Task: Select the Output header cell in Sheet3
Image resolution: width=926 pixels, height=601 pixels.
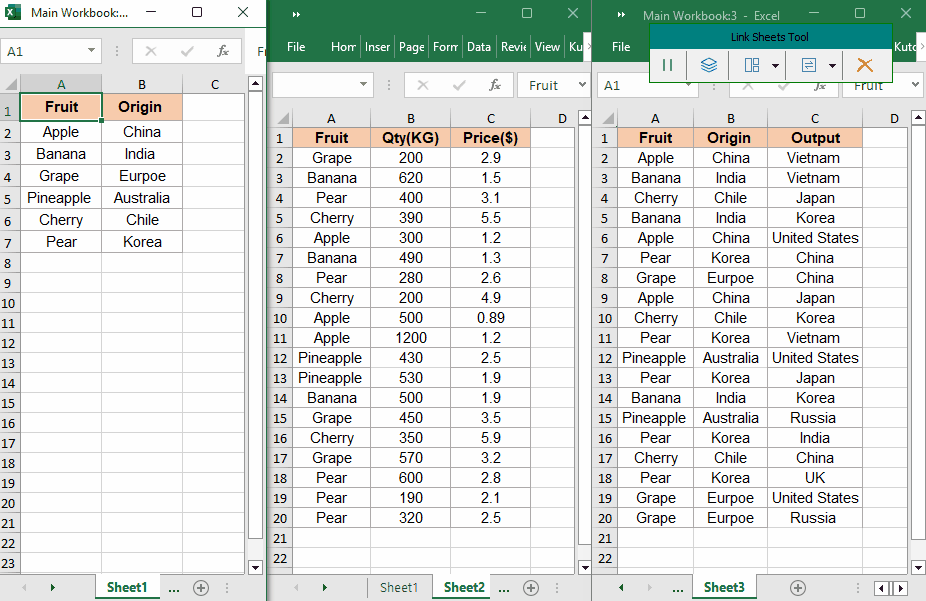Action: (815, 138)
